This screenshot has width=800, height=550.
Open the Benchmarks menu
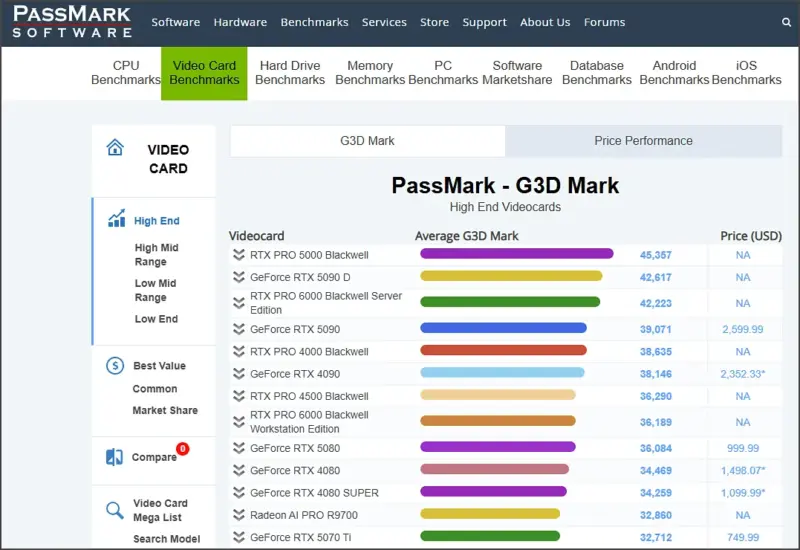(x=314, y=22)
